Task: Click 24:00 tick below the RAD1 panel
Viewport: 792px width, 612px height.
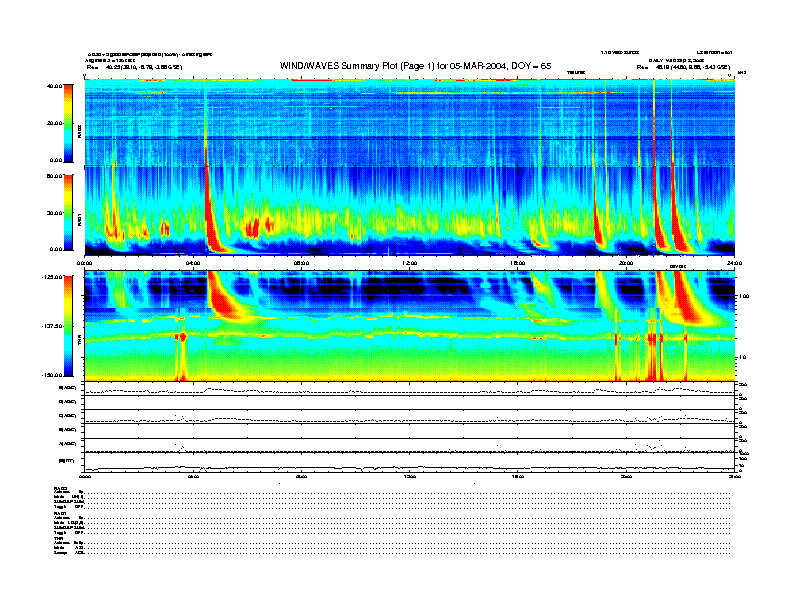Action: tap(734, 263)
